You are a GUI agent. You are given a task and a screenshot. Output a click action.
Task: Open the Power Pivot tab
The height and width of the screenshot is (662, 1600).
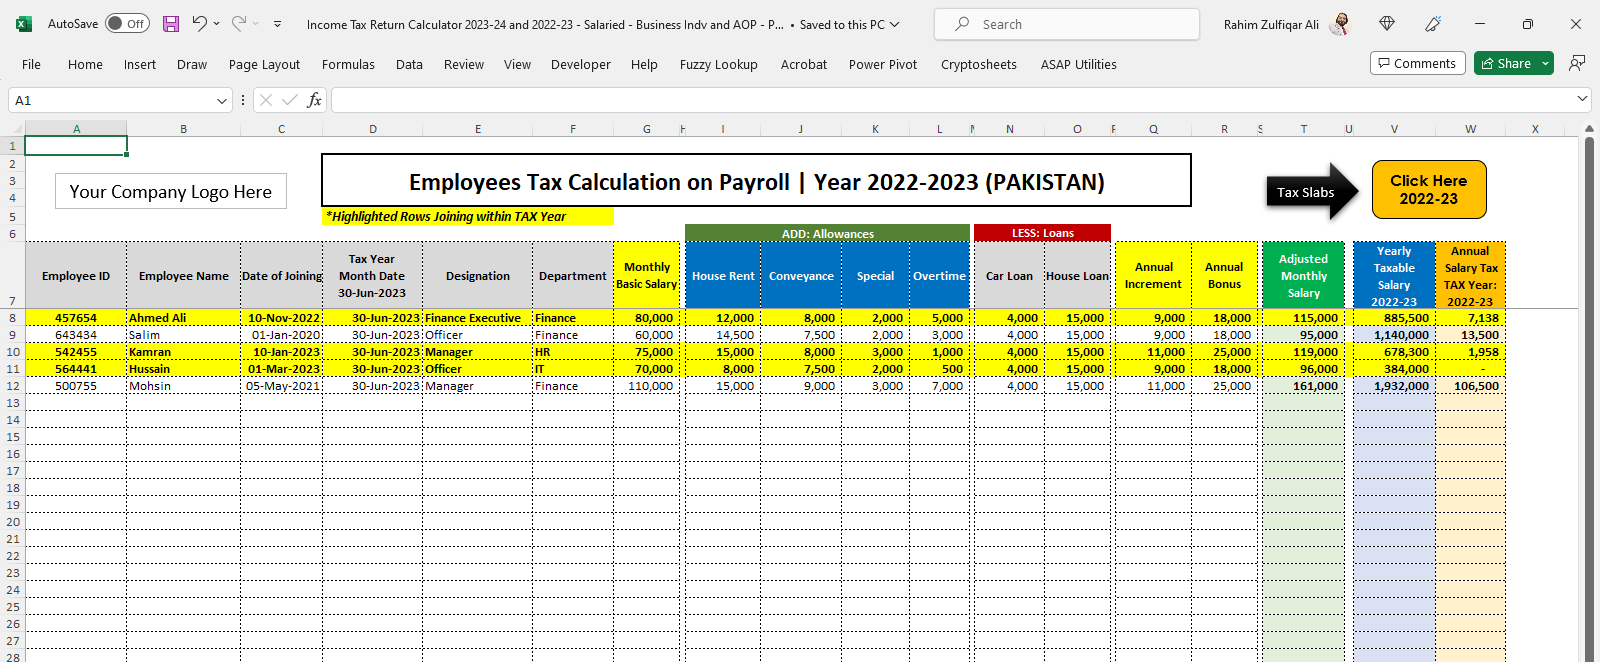[x=883, y=64]
